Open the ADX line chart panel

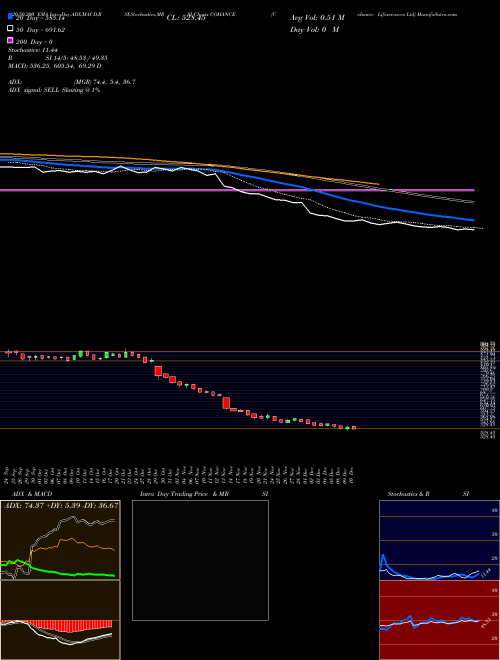(60, 540)
